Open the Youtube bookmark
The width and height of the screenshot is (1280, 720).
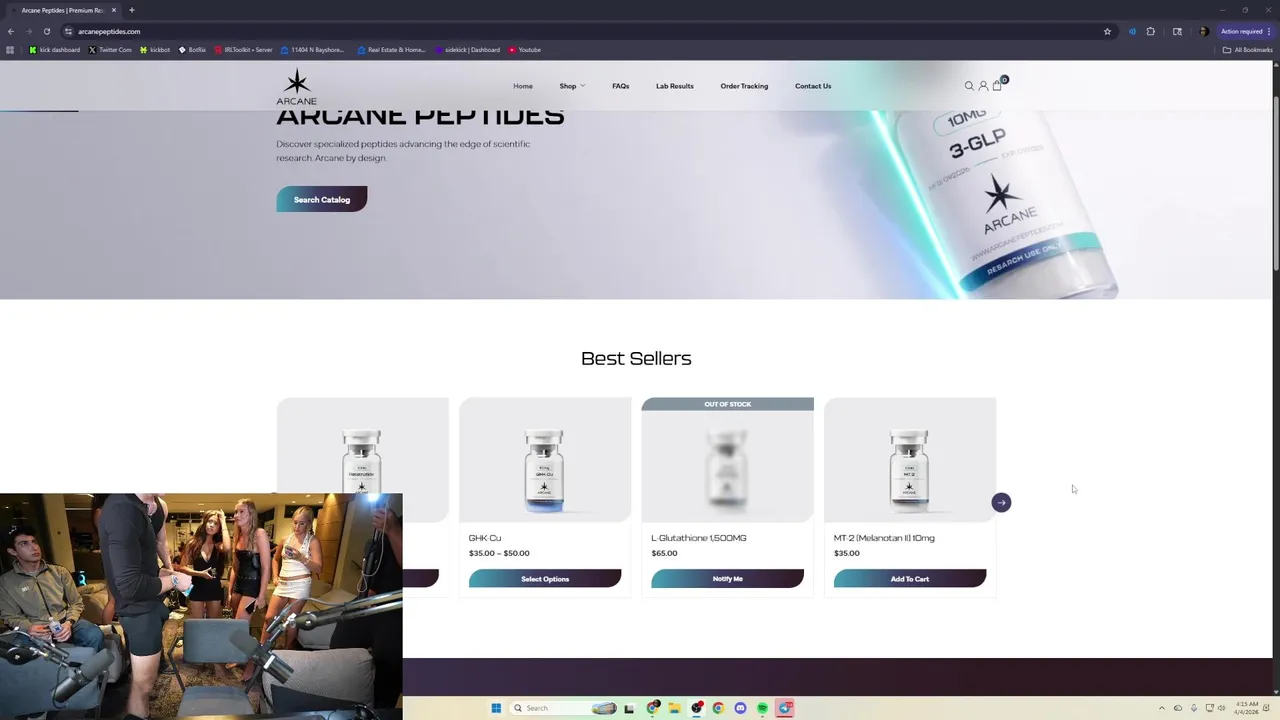click(525, 50)
